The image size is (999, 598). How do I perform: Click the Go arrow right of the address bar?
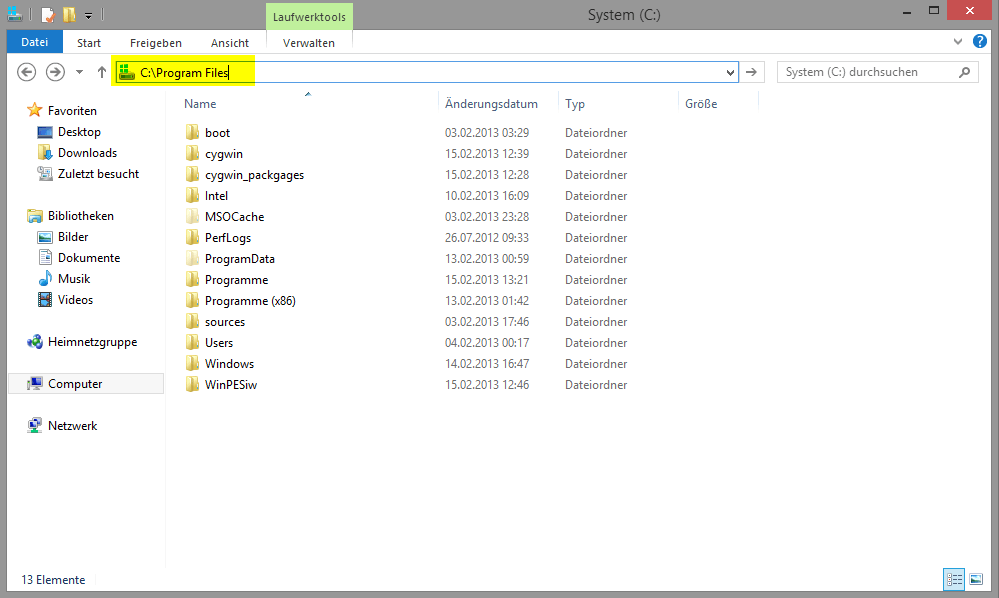click(x=751, y=72)
